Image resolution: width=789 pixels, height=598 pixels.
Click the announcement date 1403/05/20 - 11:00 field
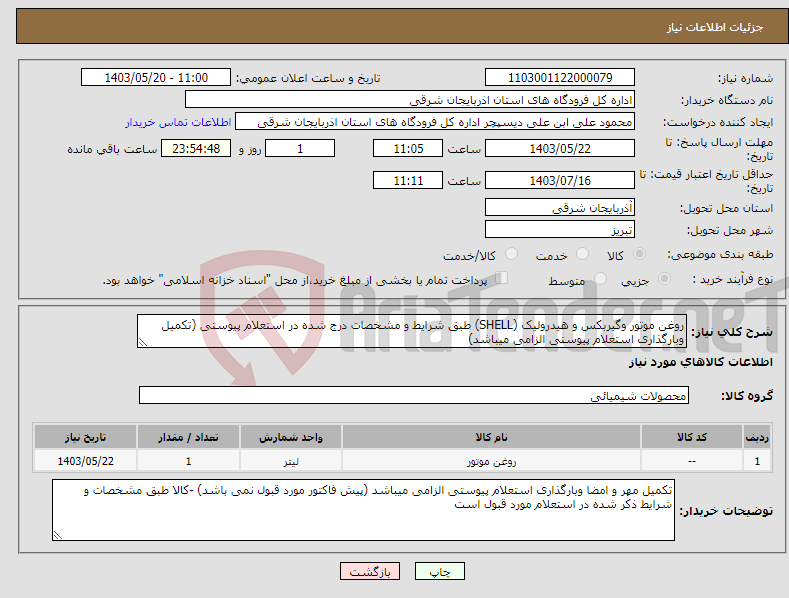(156, 78)
